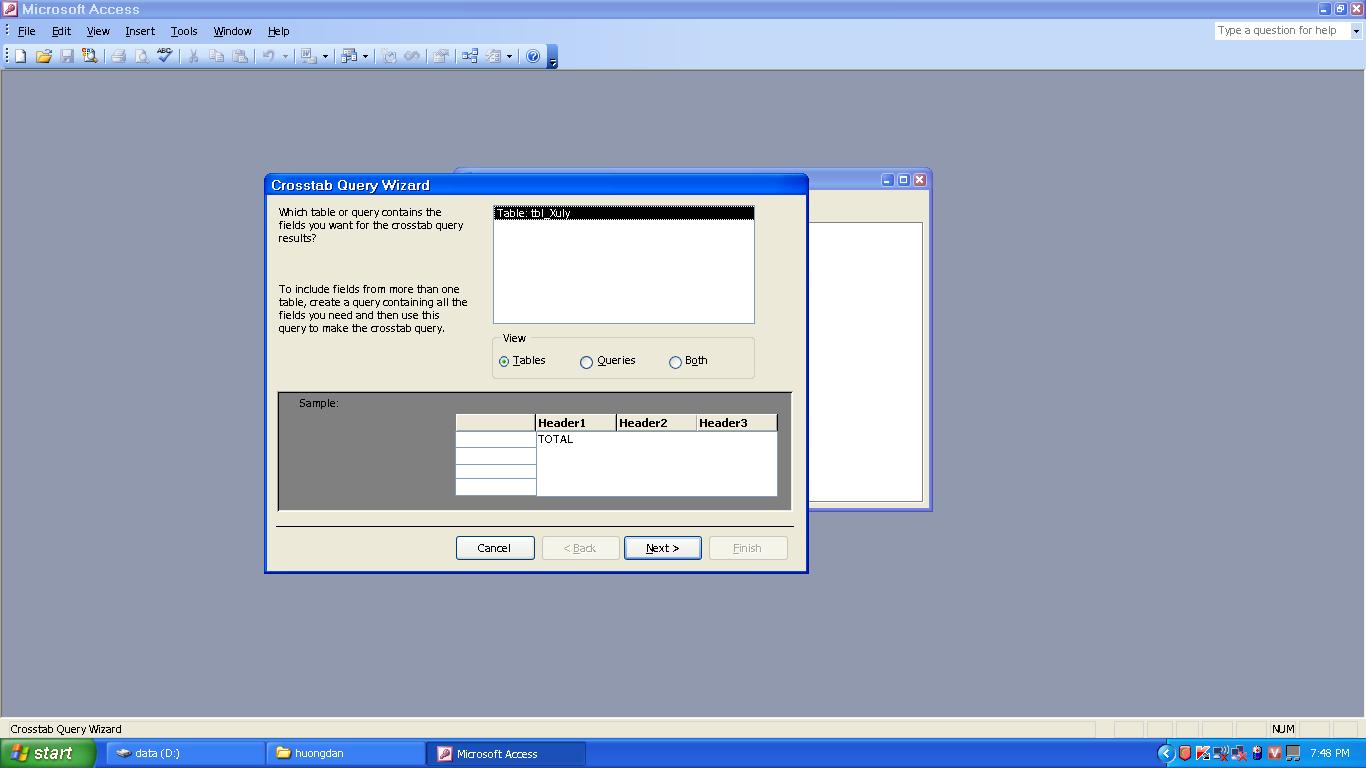Minimize the background database window
Viewport: 1366px width, 768px height.
tap(887, 180)
